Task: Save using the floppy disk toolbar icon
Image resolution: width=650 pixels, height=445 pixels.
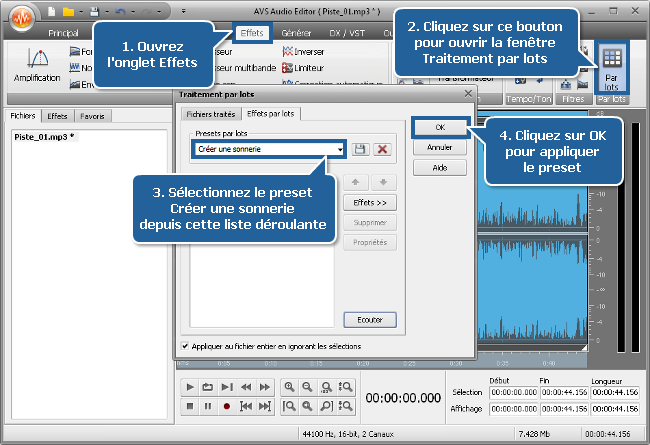Action: click(x=95, y=12)
